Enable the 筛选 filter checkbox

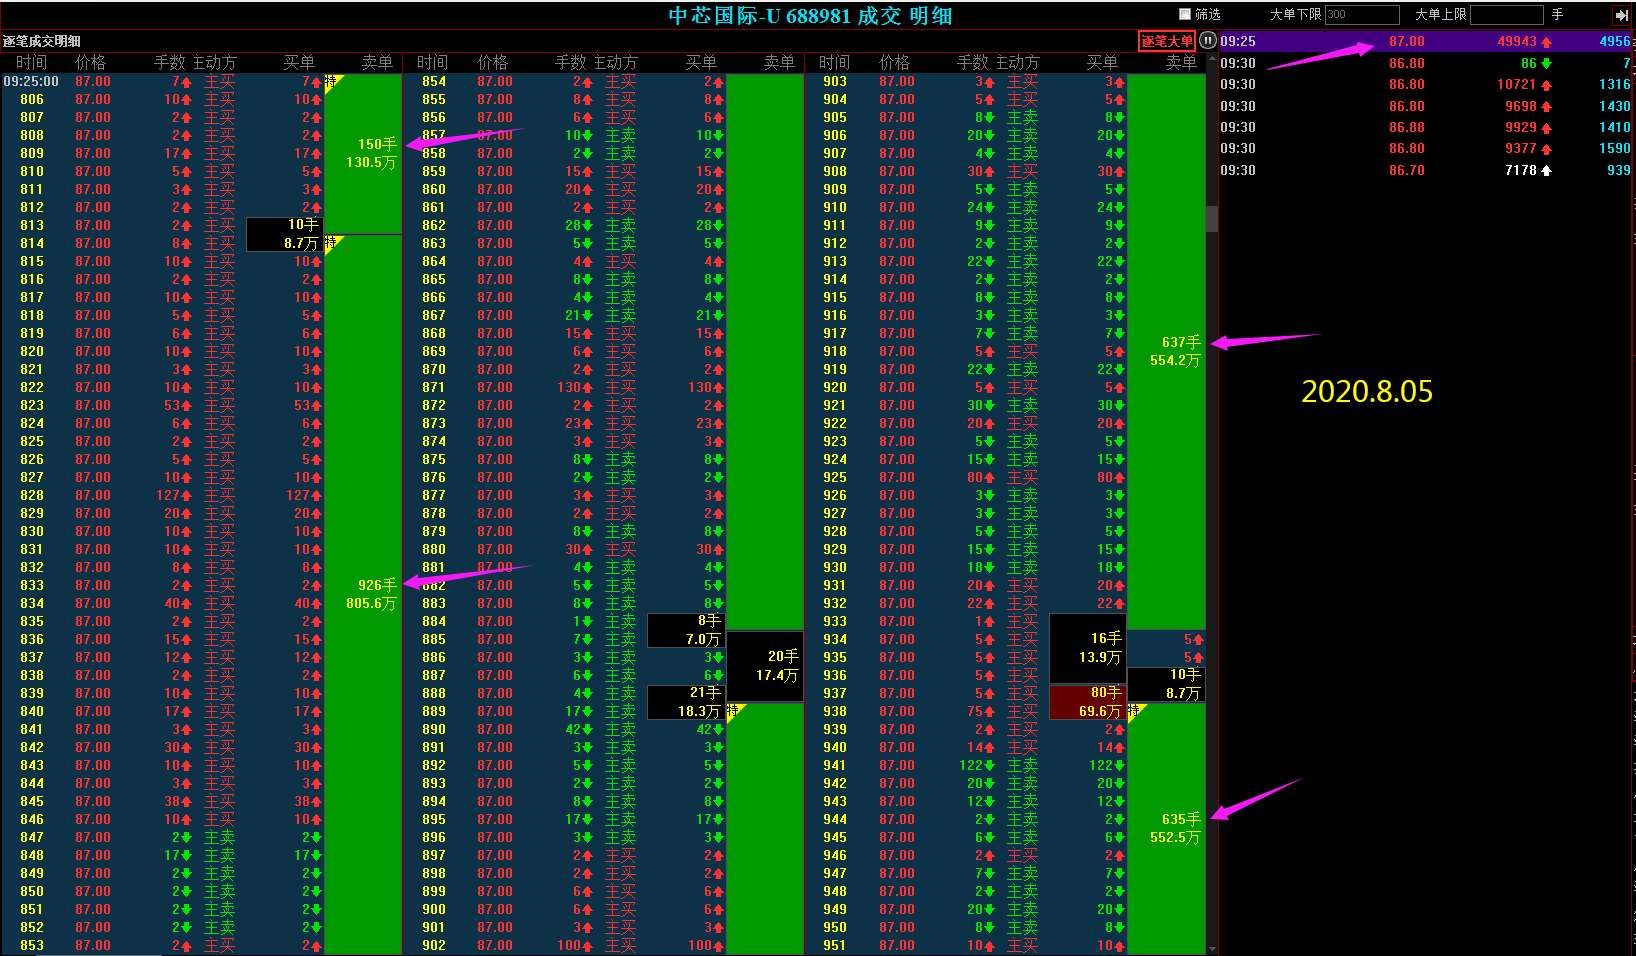[1185, 14]
